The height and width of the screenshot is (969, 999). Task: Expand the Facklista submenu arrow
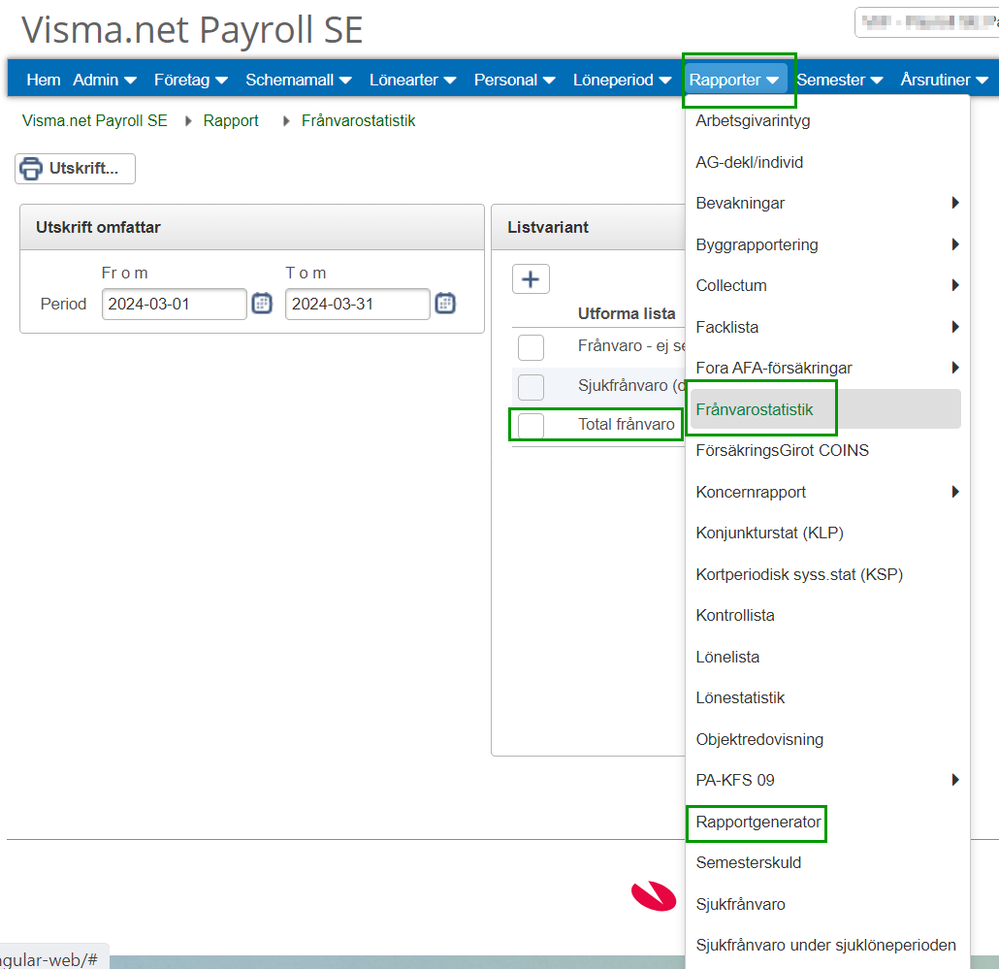tap(954, 327)
